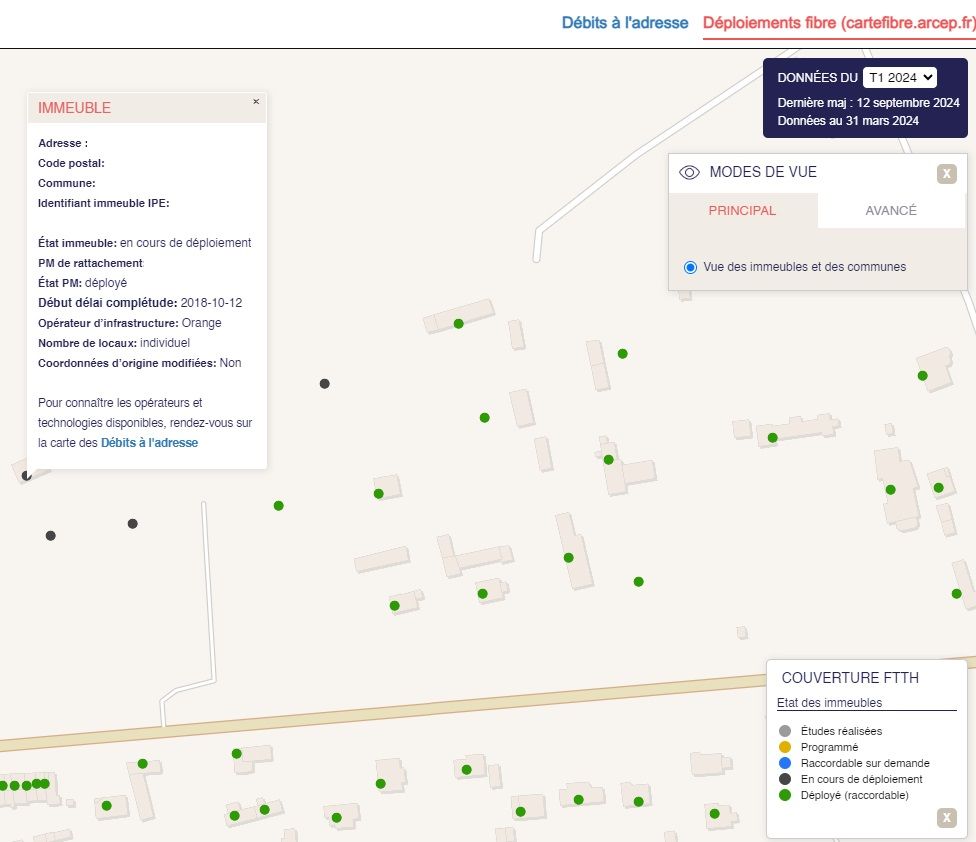Click the Etat des immeubles legend heading

pyautogui.click(x=829, y=703)
